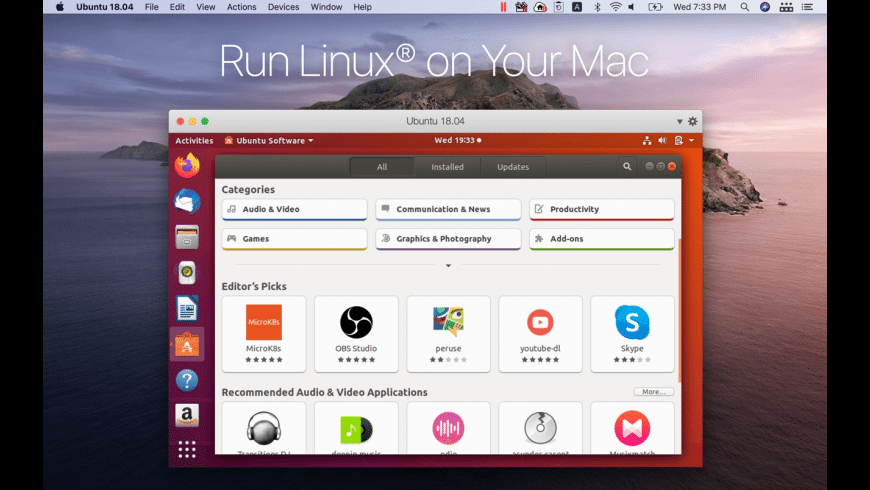Click the macOS volume icon

pos(631,7)
